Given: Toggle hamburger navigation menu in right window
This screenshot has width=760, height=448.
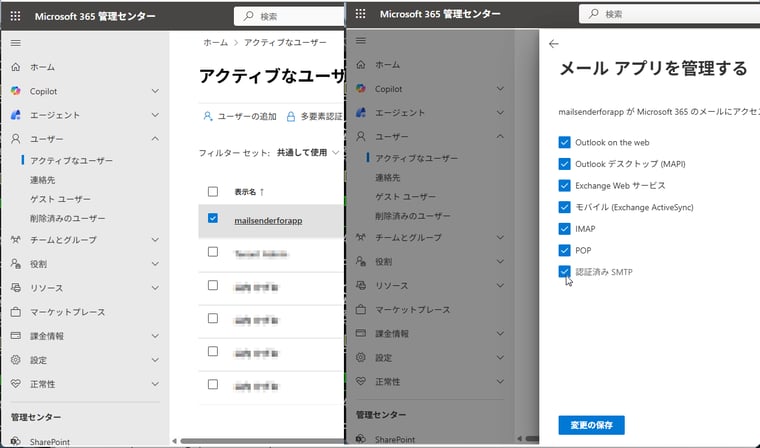Looking at the screenshot, I should (361, 41).
